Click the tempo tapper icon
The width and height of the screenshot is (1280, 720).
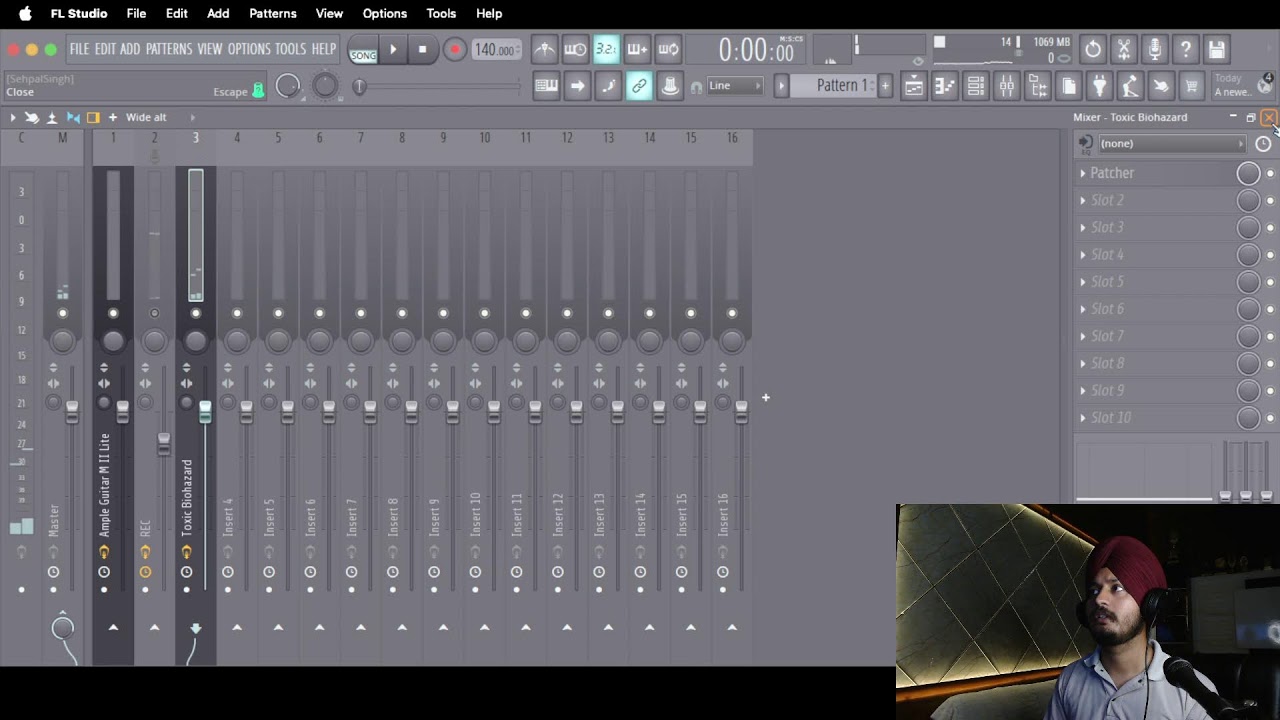(1130, 86)
